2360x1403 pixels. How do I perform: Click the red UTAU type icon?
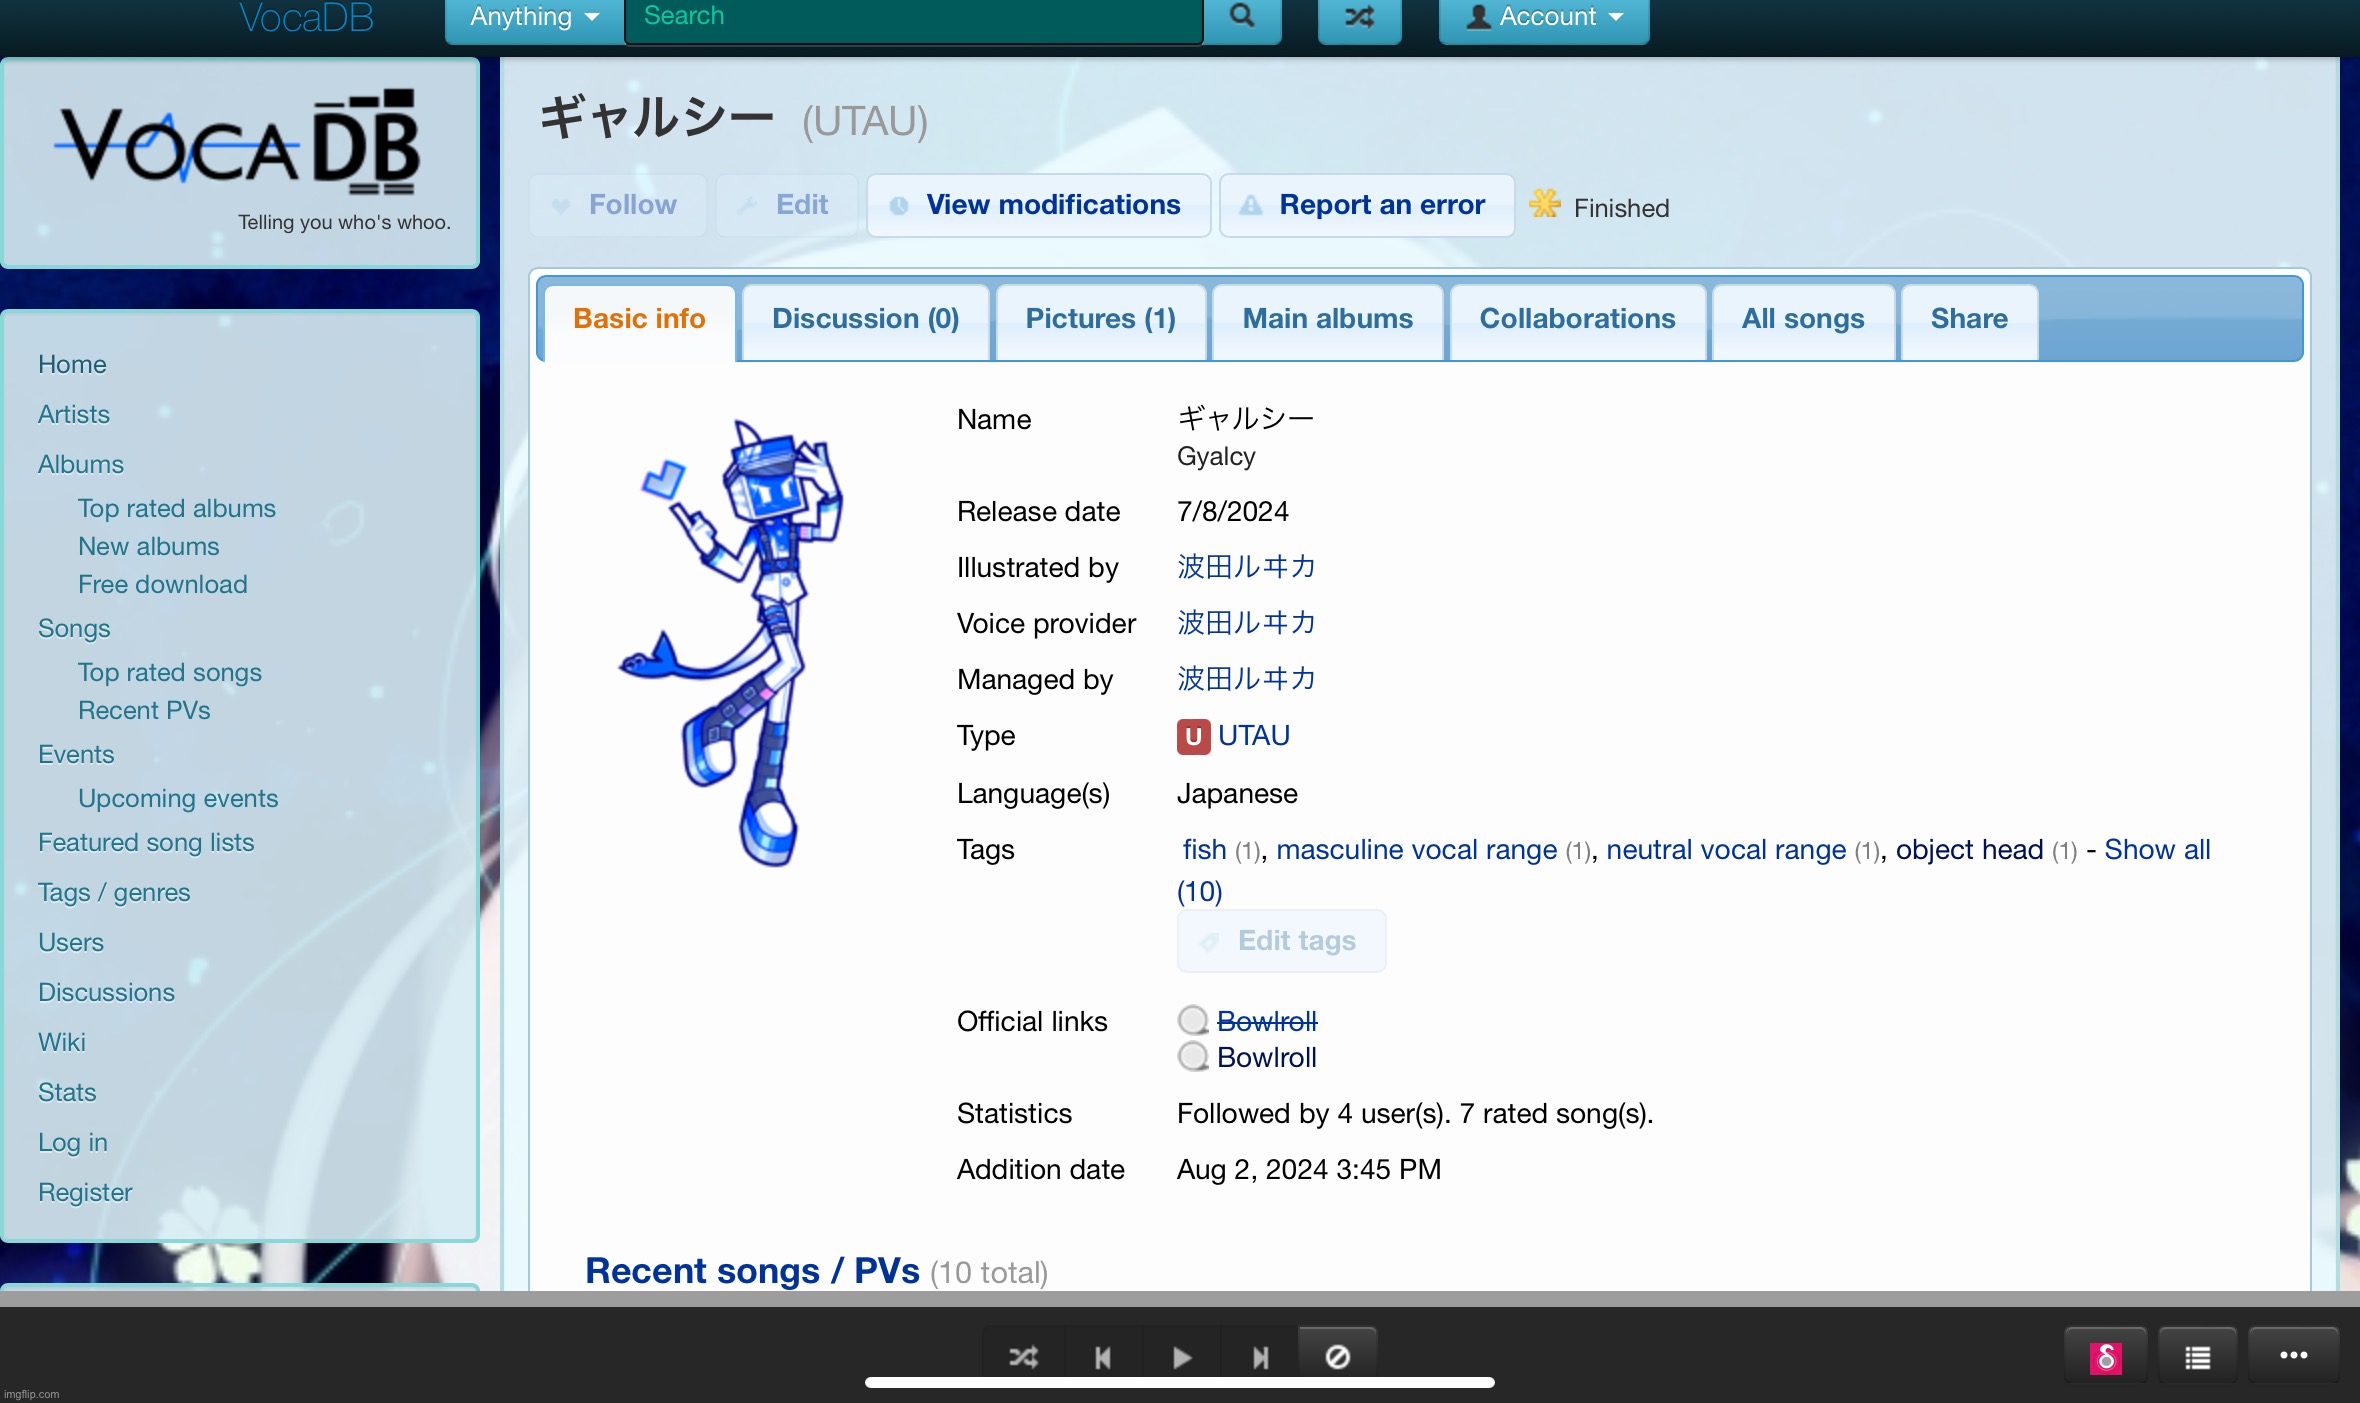[1193, 736]
